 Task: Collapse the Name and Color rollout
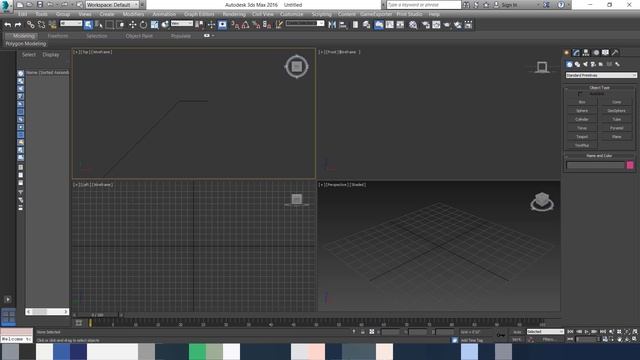point(600,156)
